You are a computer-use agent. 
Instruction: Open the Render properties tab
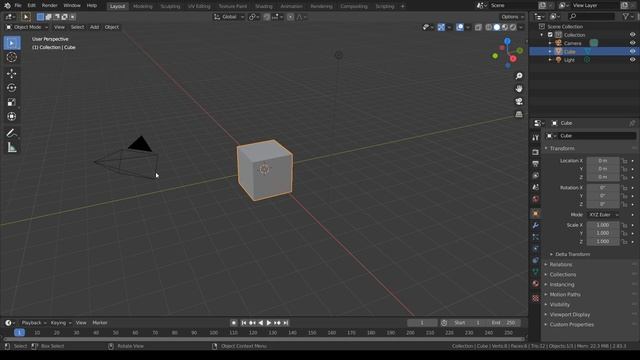point(536,152)
